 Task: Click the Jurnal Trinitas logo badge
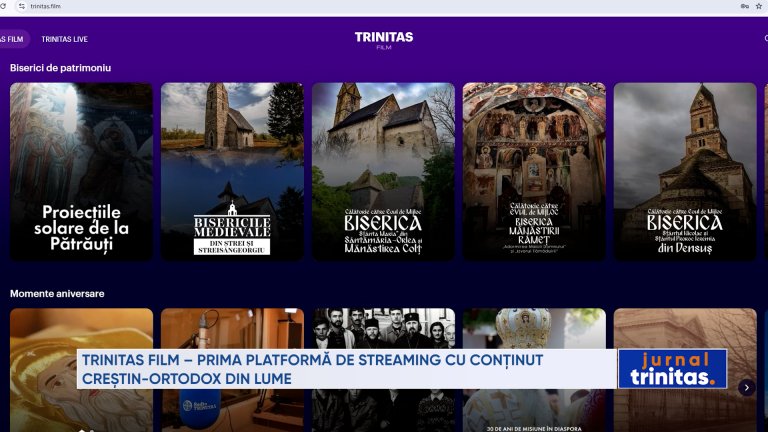pos(672,369)
